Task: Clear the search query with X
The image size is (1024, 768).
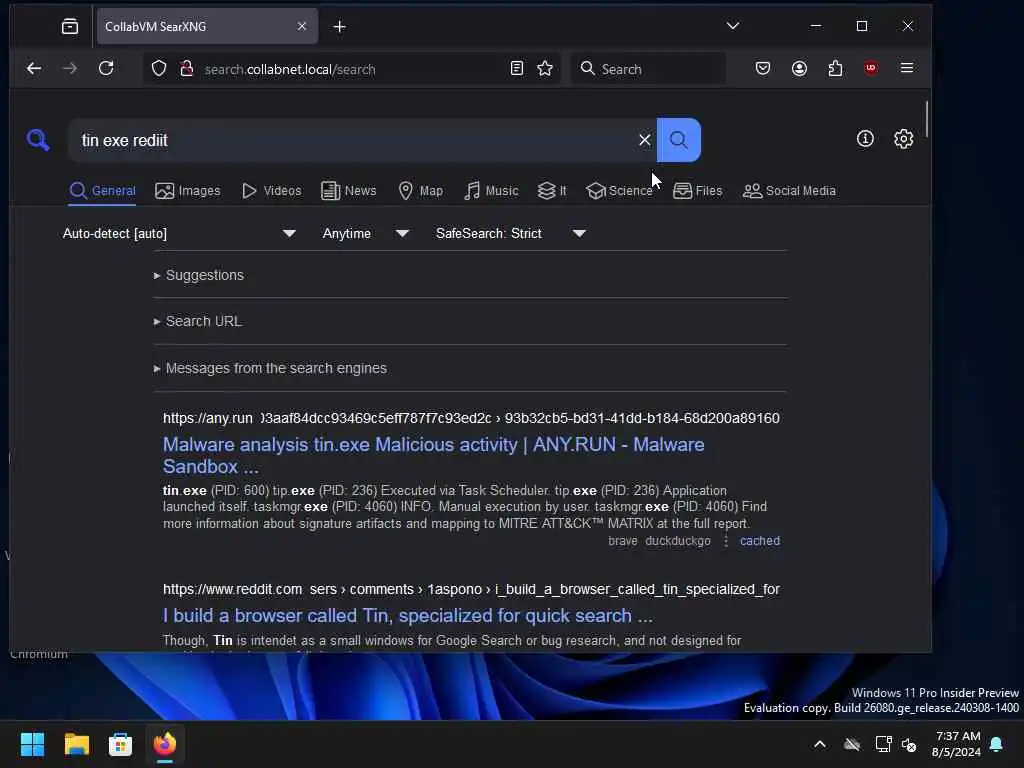Action: coord(645,140)
